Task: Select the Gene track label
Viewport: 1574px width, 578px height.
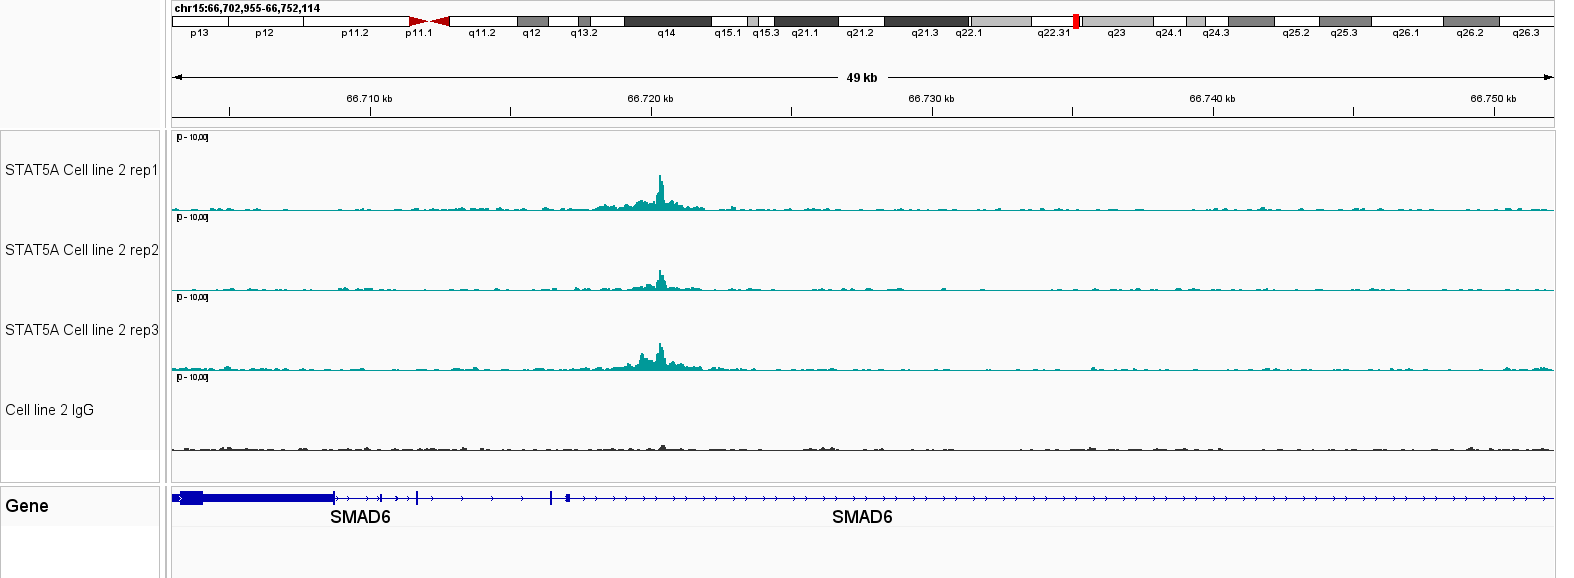Action: [x=27, y=506]
